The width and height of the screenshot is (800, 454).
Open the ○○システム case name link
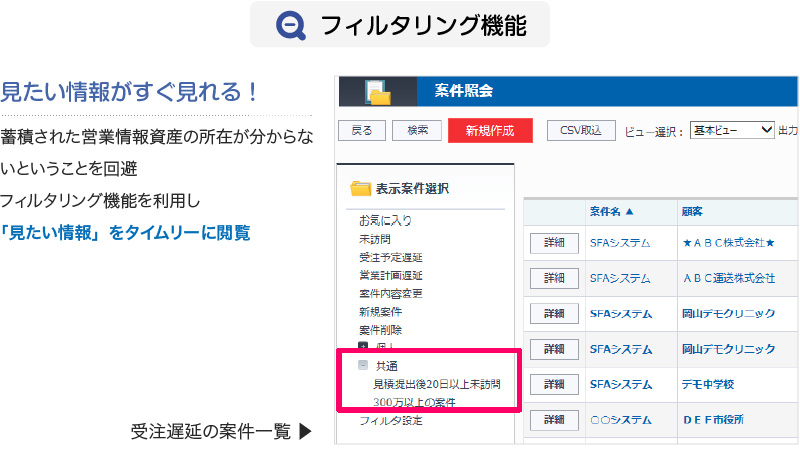pyautogui.click(x=619, y=419)
